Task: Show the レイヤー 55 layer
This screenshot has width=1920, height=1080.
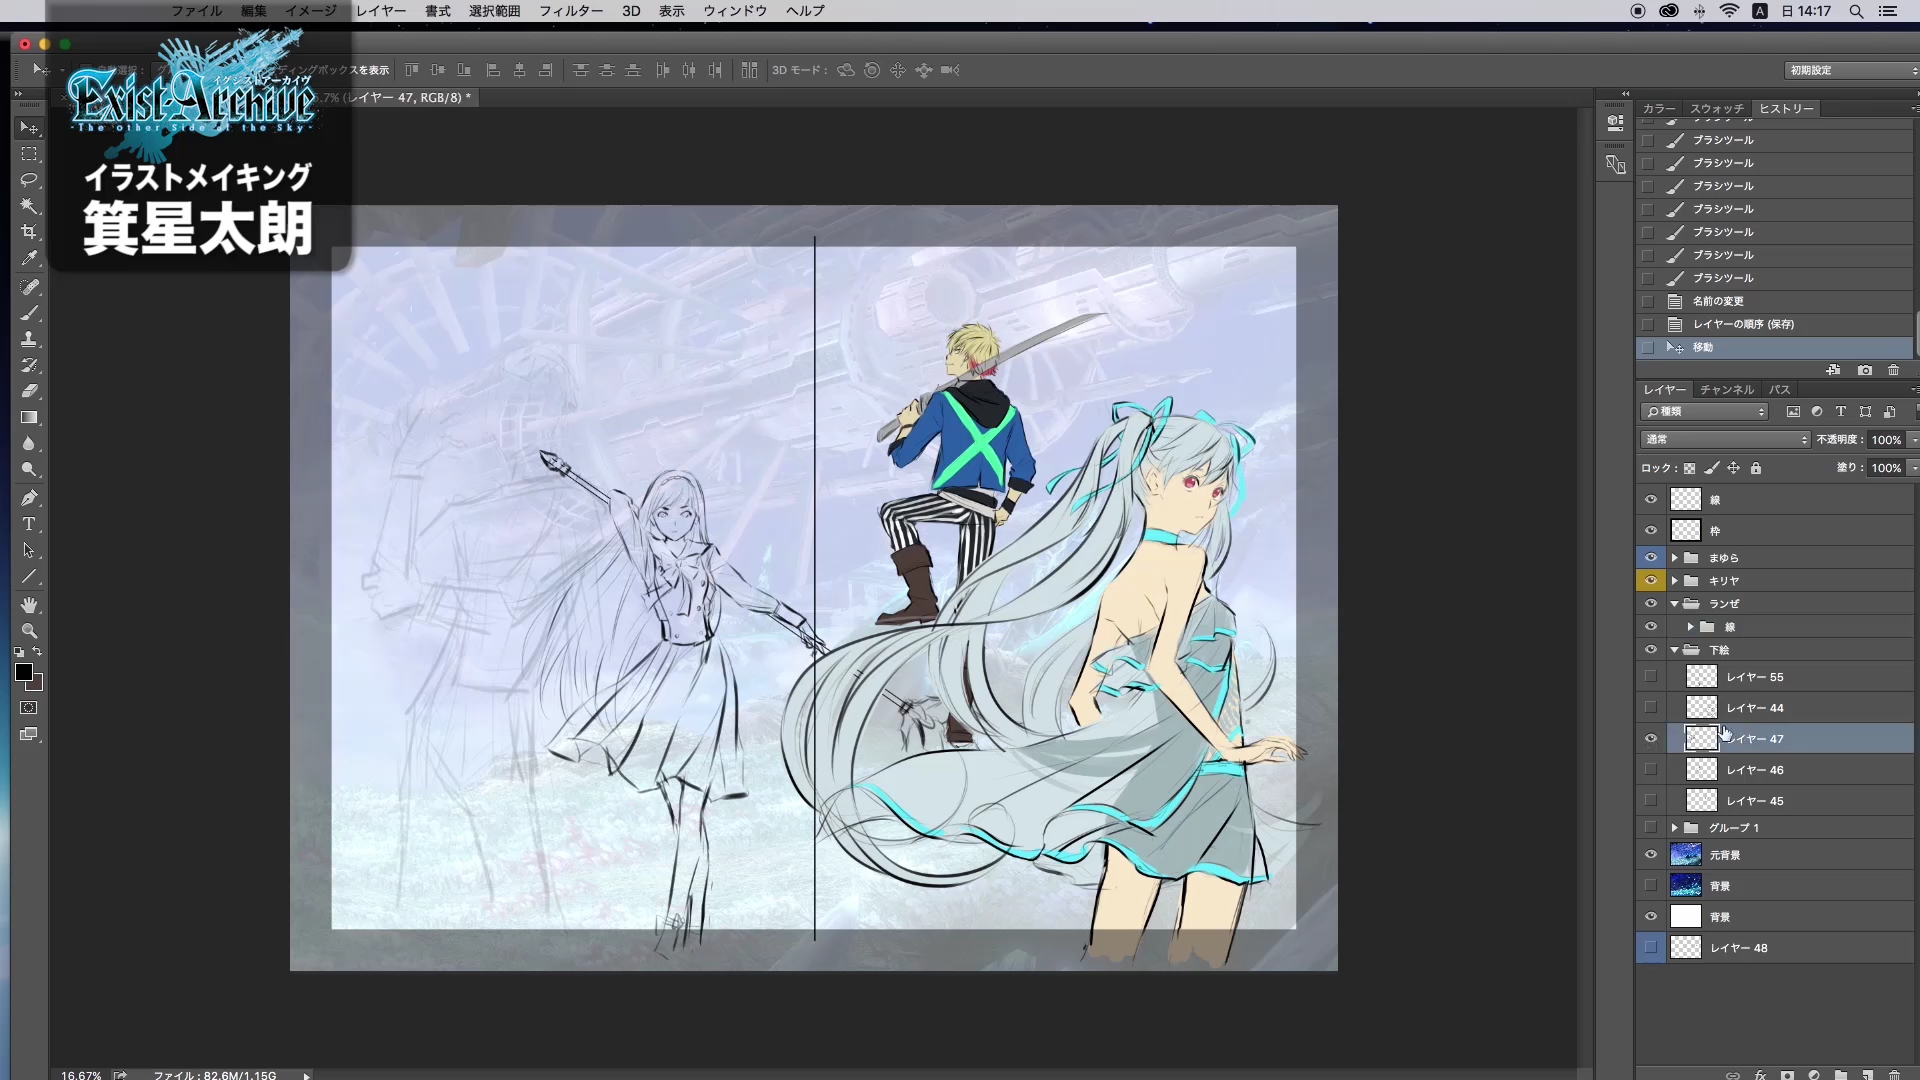Action: tap(1651, 677)
